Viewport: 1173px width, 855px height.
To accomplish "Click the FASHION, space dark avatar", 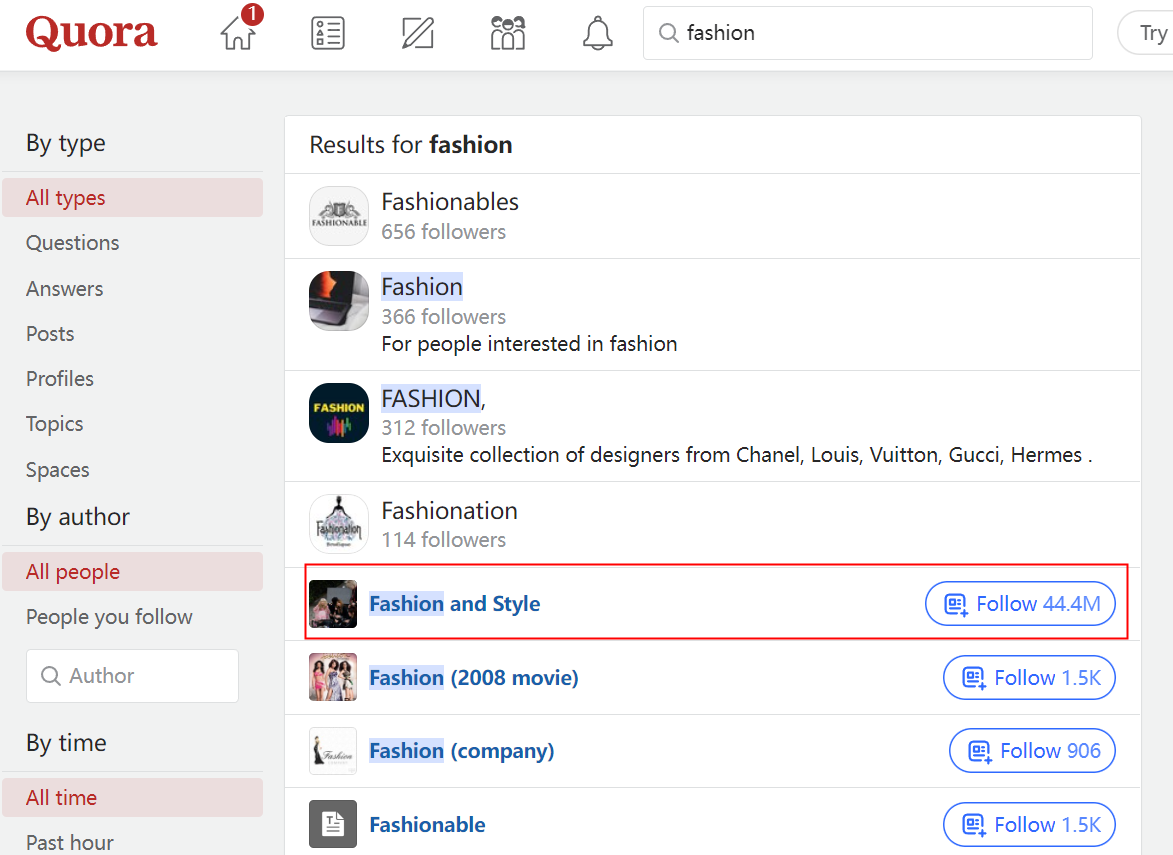I will (339, 412).
